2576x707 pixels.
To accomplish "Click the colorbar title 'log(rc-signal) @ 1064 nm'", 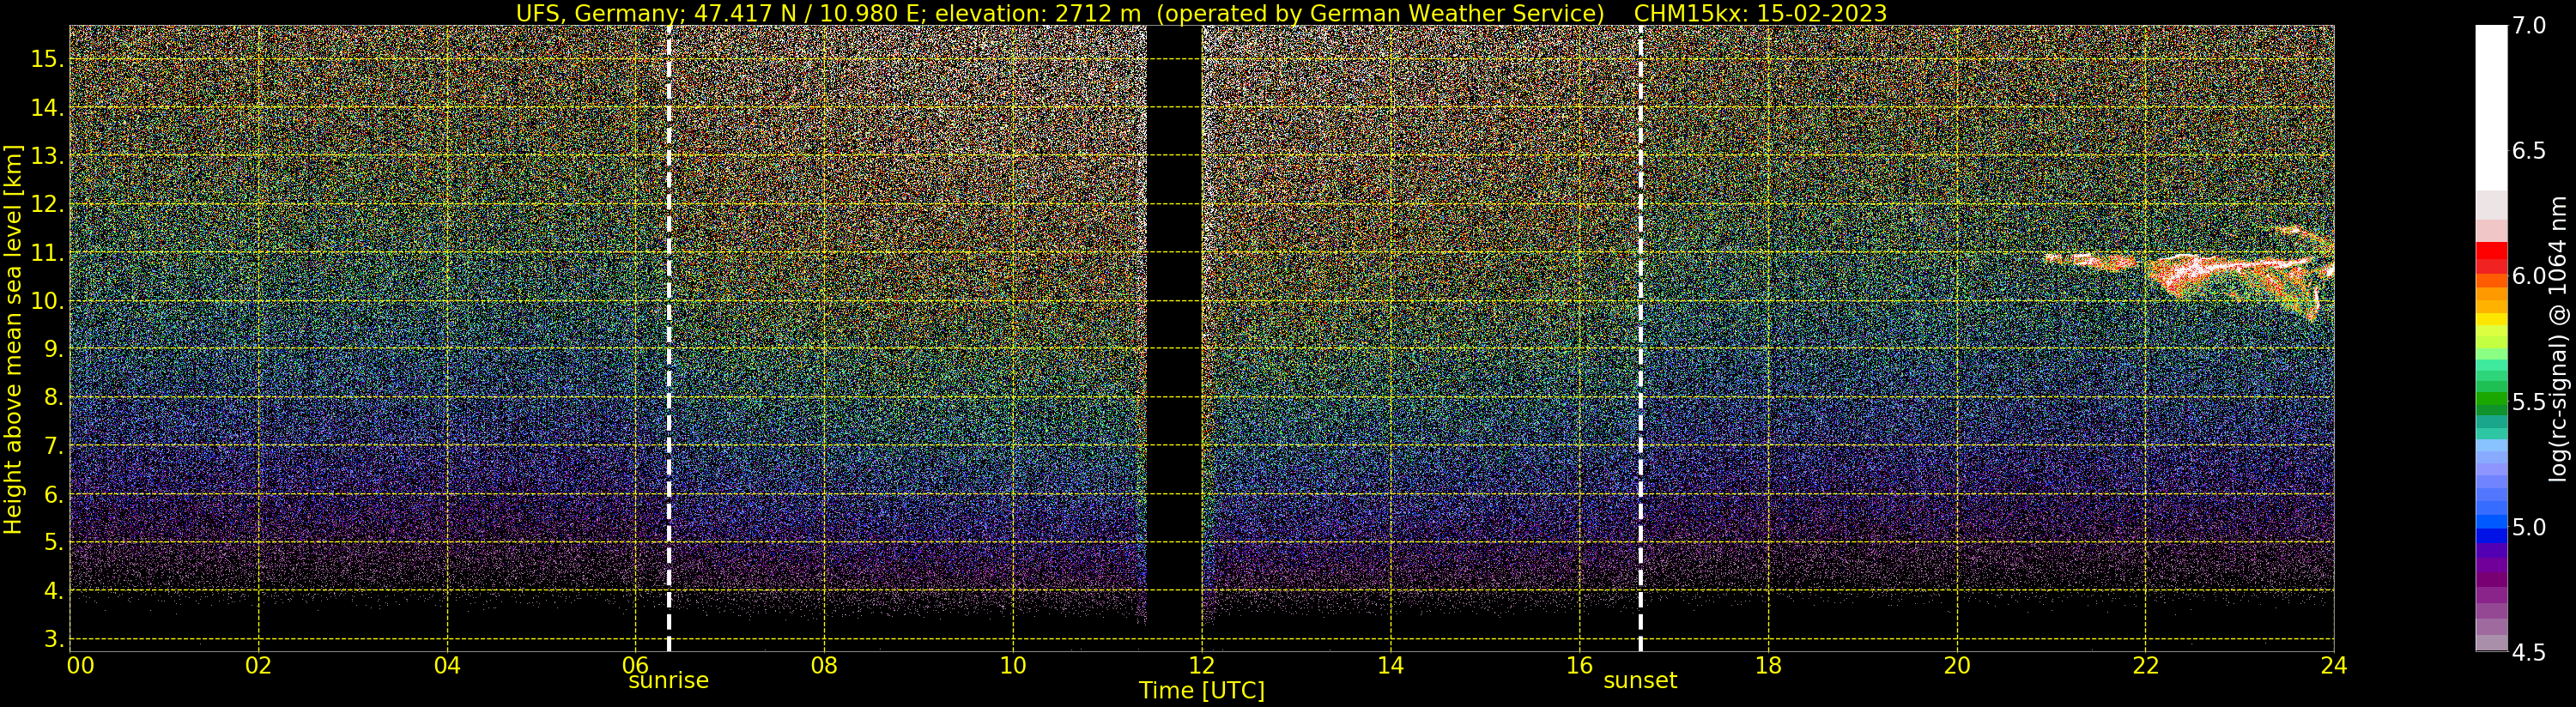I will click(x=2559, y=339).
